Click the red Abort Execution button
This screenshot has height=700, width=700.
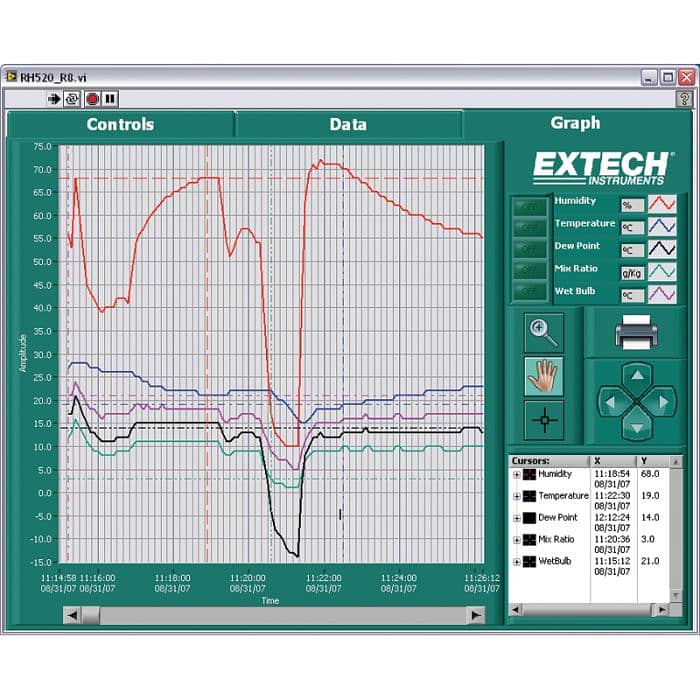pyautogui.click(x=92, y=99)
